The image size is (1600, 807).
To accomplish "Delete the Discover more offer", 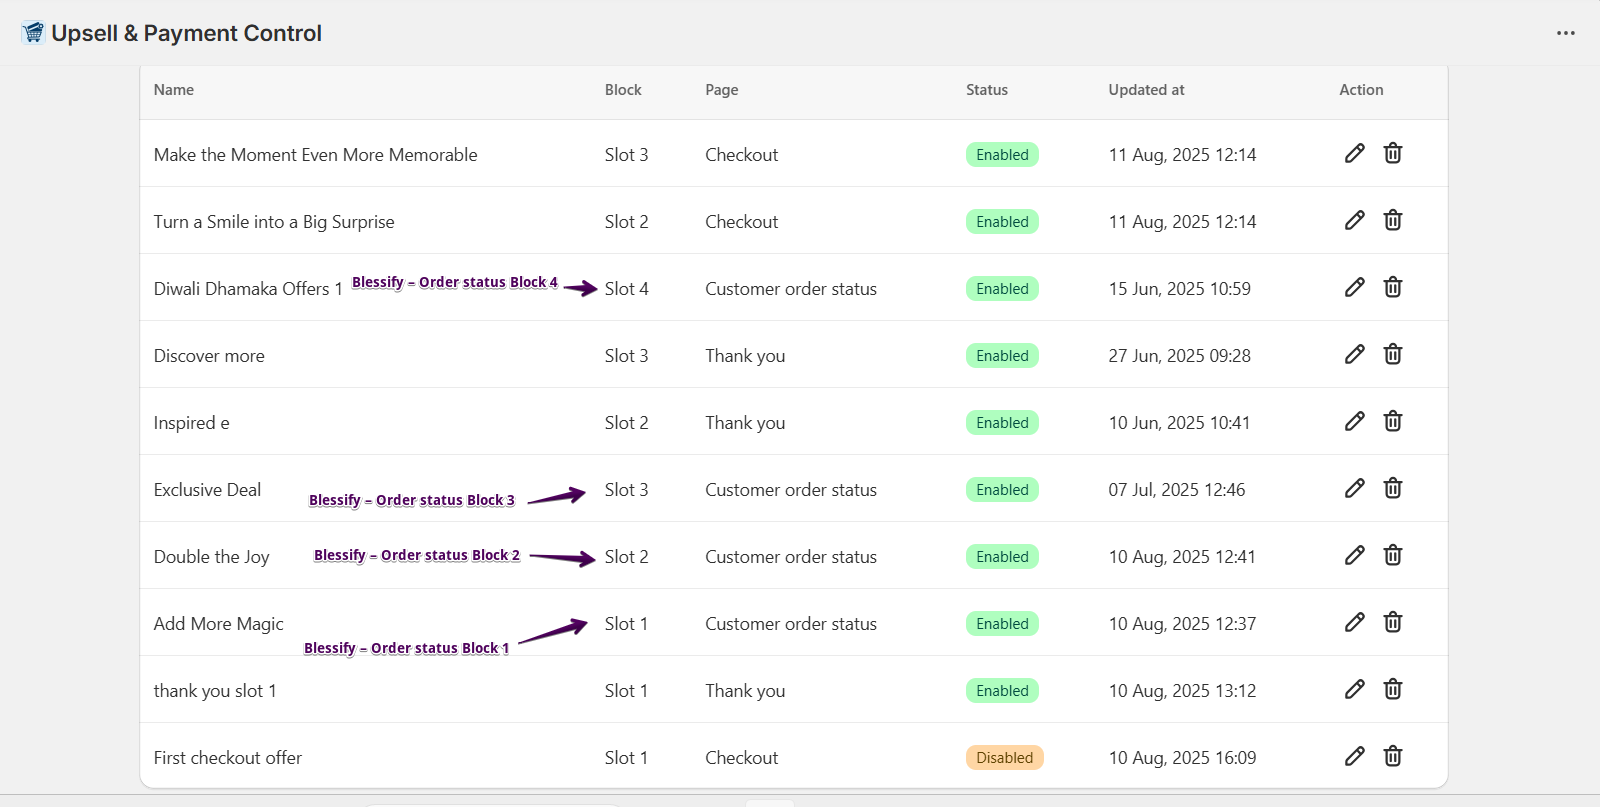I will tap(1392, 354).
